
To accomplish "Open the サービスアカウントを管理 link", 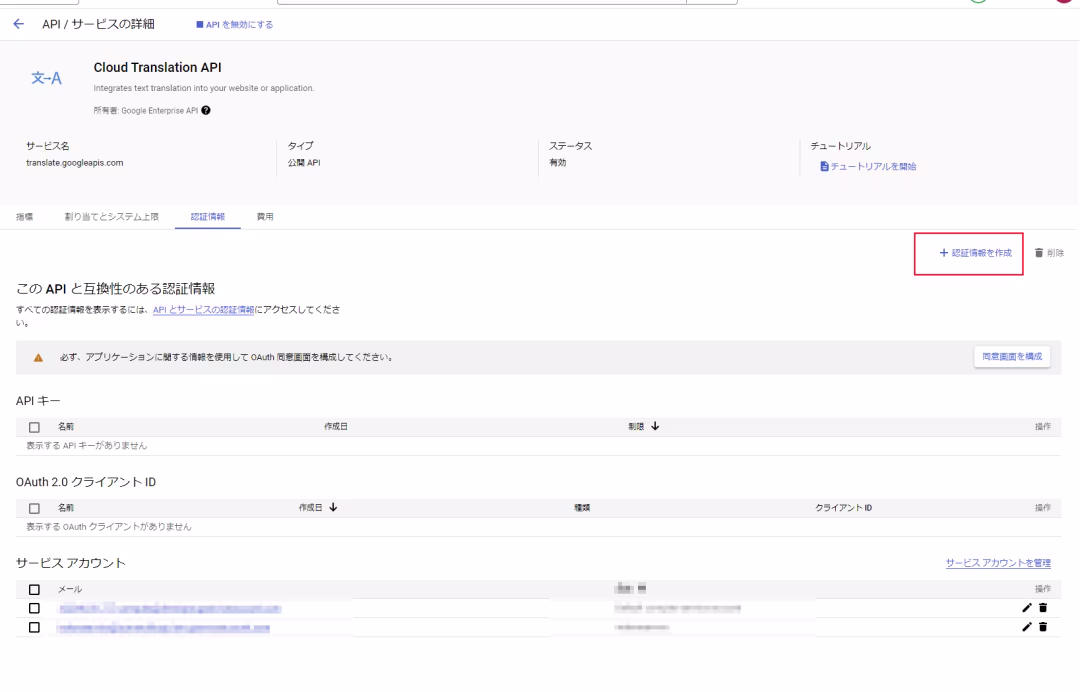I will tap(998, 563).
